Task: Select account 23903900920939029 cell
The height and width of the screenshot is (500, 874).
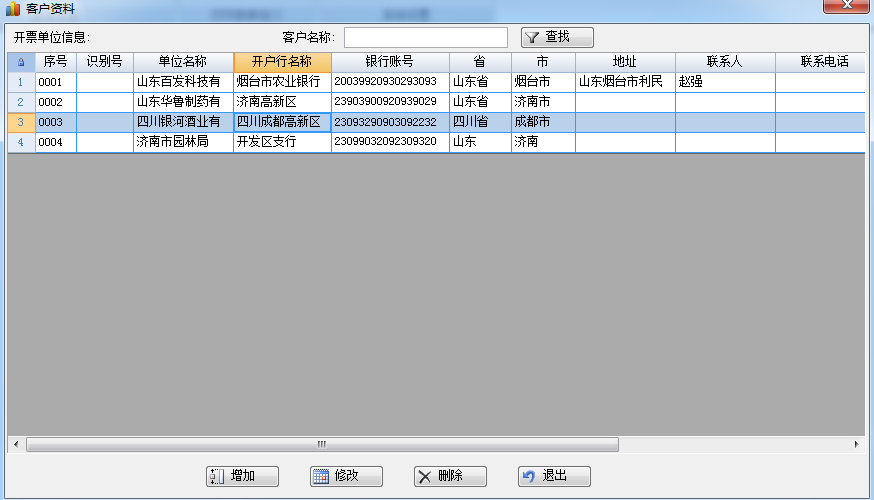Action: pyautogui.click(x=390, y=103)
